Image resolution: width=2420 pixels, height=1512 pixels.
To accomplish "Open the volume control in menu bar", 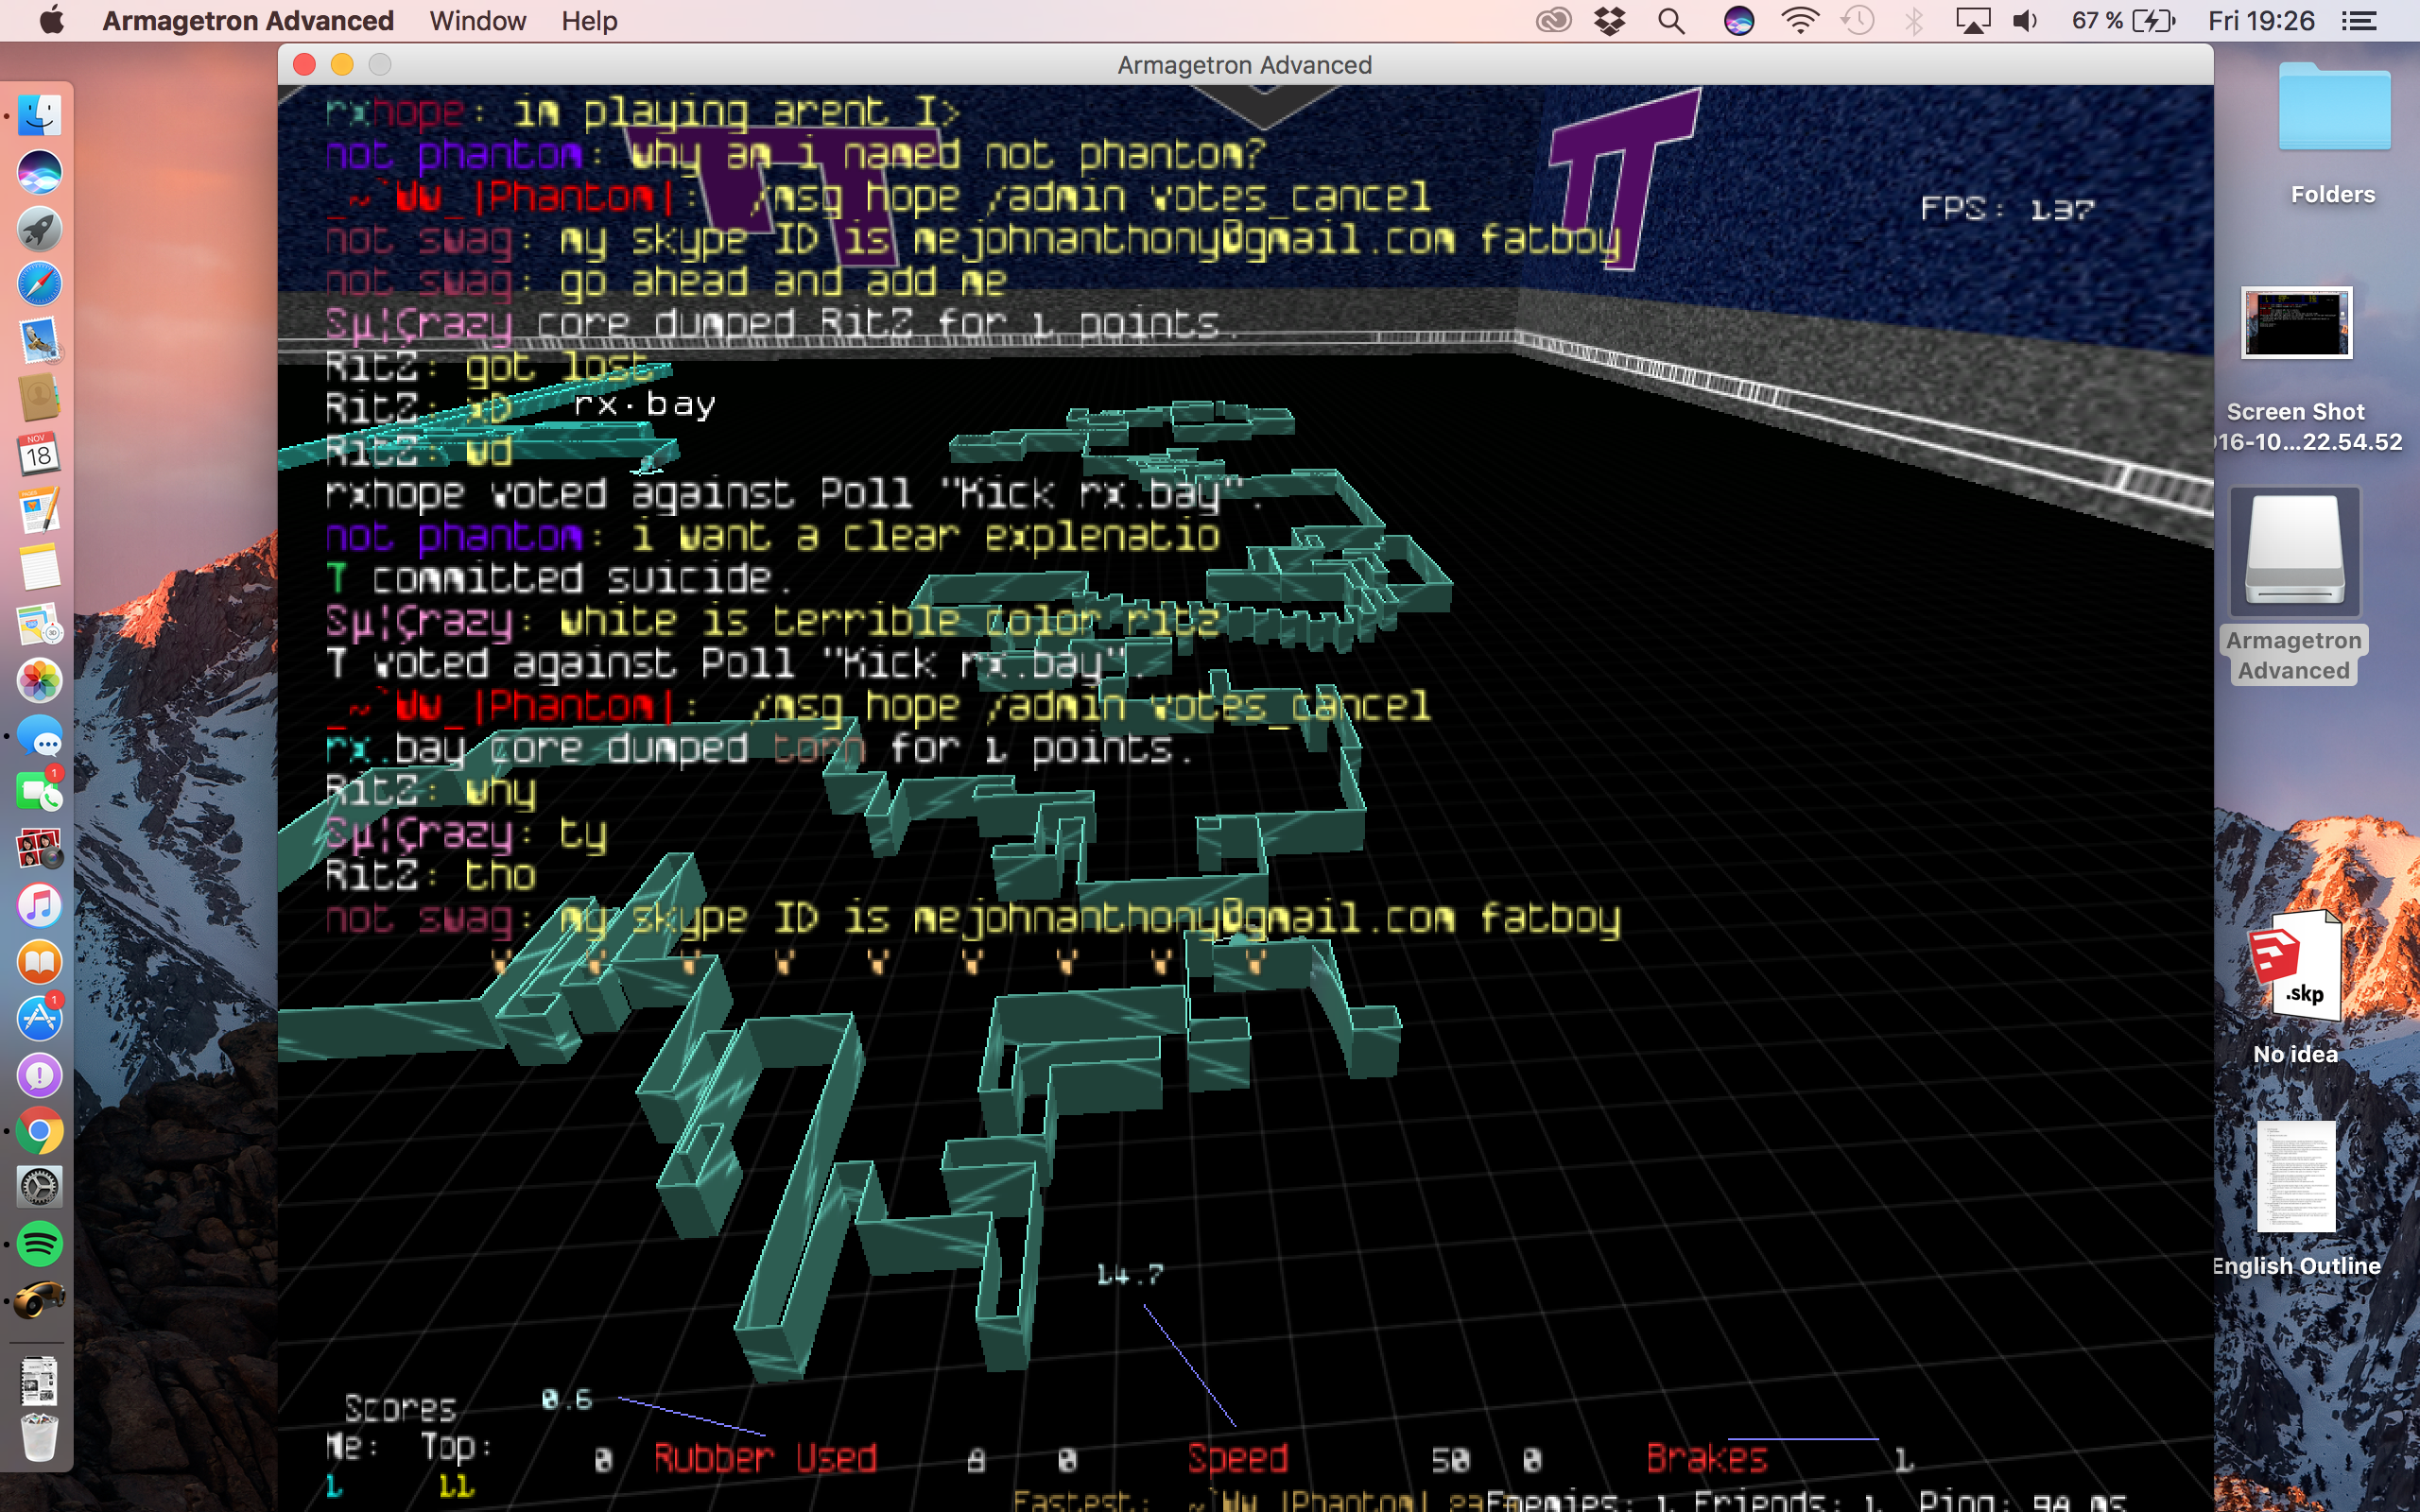I will point(2025,21).
